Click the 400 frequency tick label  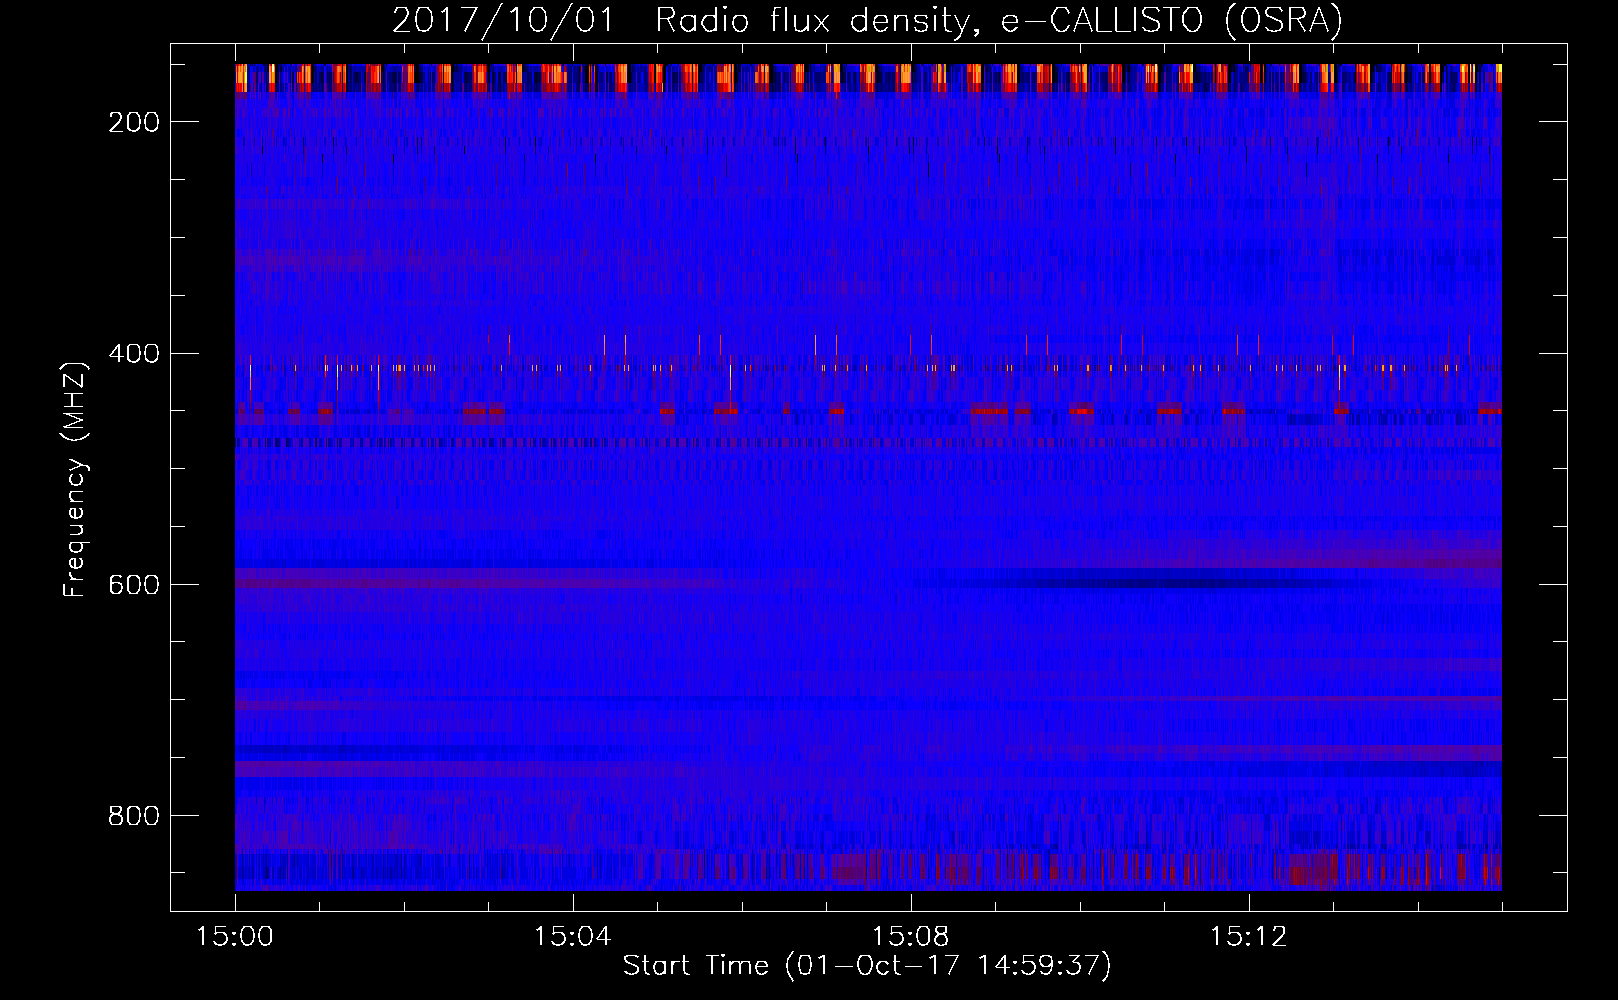coord(134,354)
